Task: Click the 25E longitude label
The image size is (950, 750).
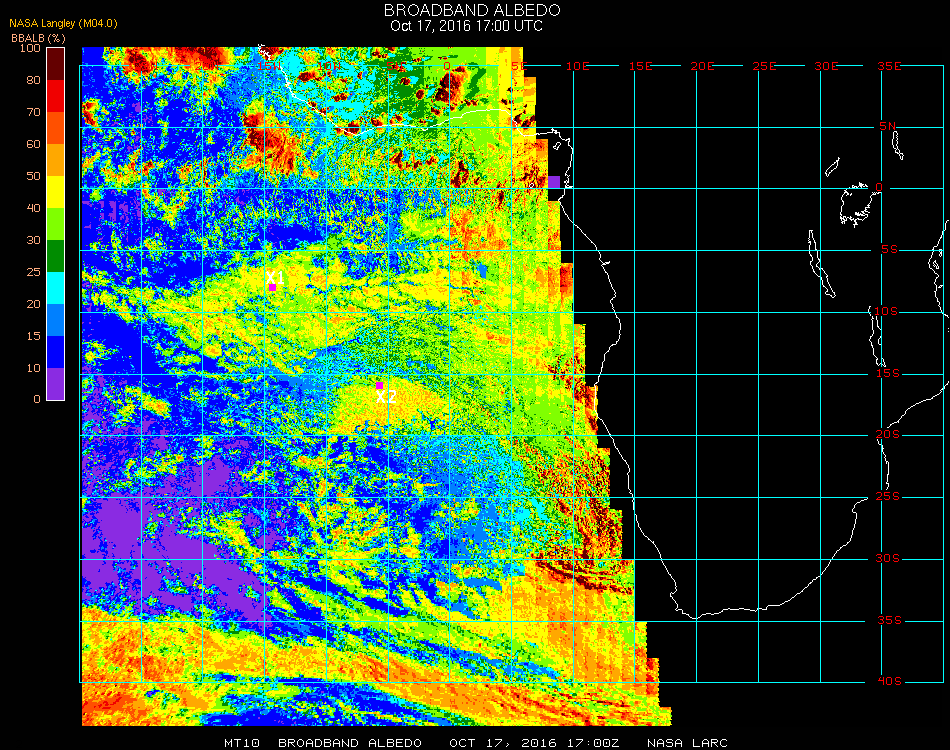Action: click(764, 66)
